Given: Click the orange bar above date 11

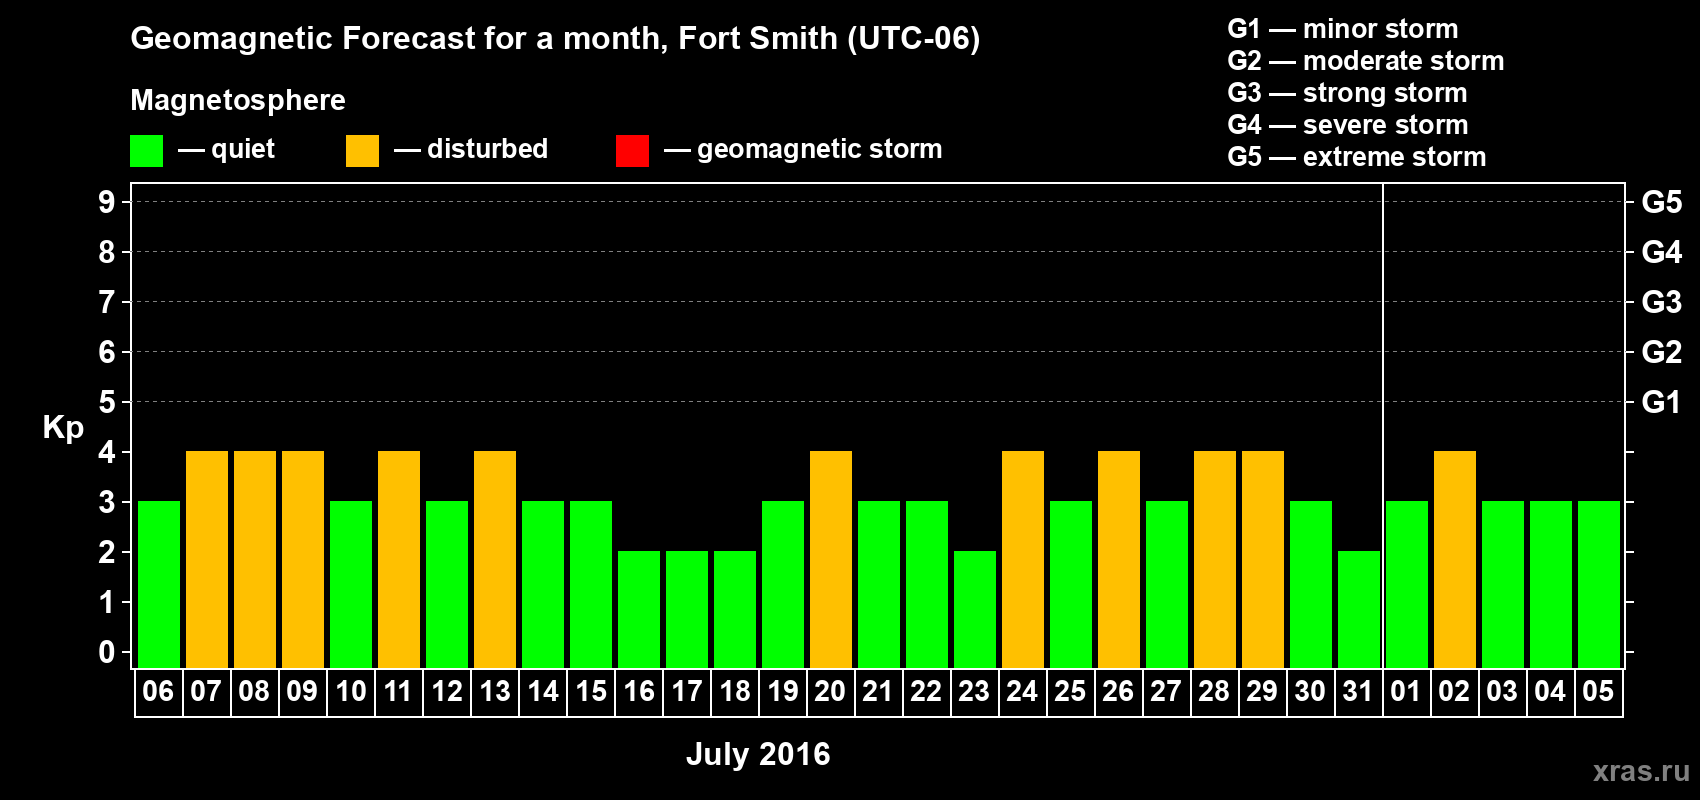Looking at the screenshot, I should point(399,560).
